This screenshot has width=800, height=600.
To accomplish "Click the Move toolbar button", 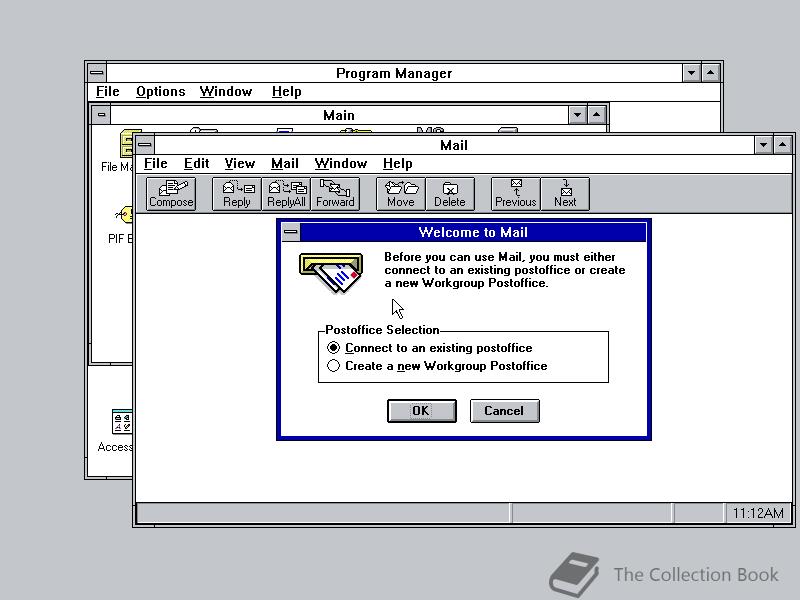I will (x=401, y=194).
